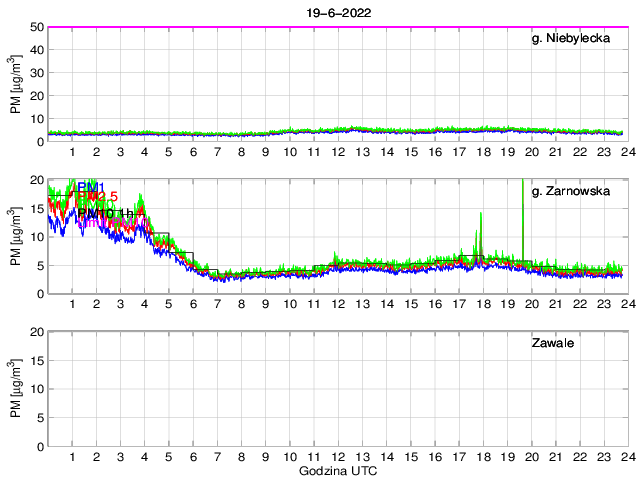Click the hour 12 tick on the Zawale x-axis
This screenshot has width=640, height=480.
pyautogui.click(x=337, y=457)
